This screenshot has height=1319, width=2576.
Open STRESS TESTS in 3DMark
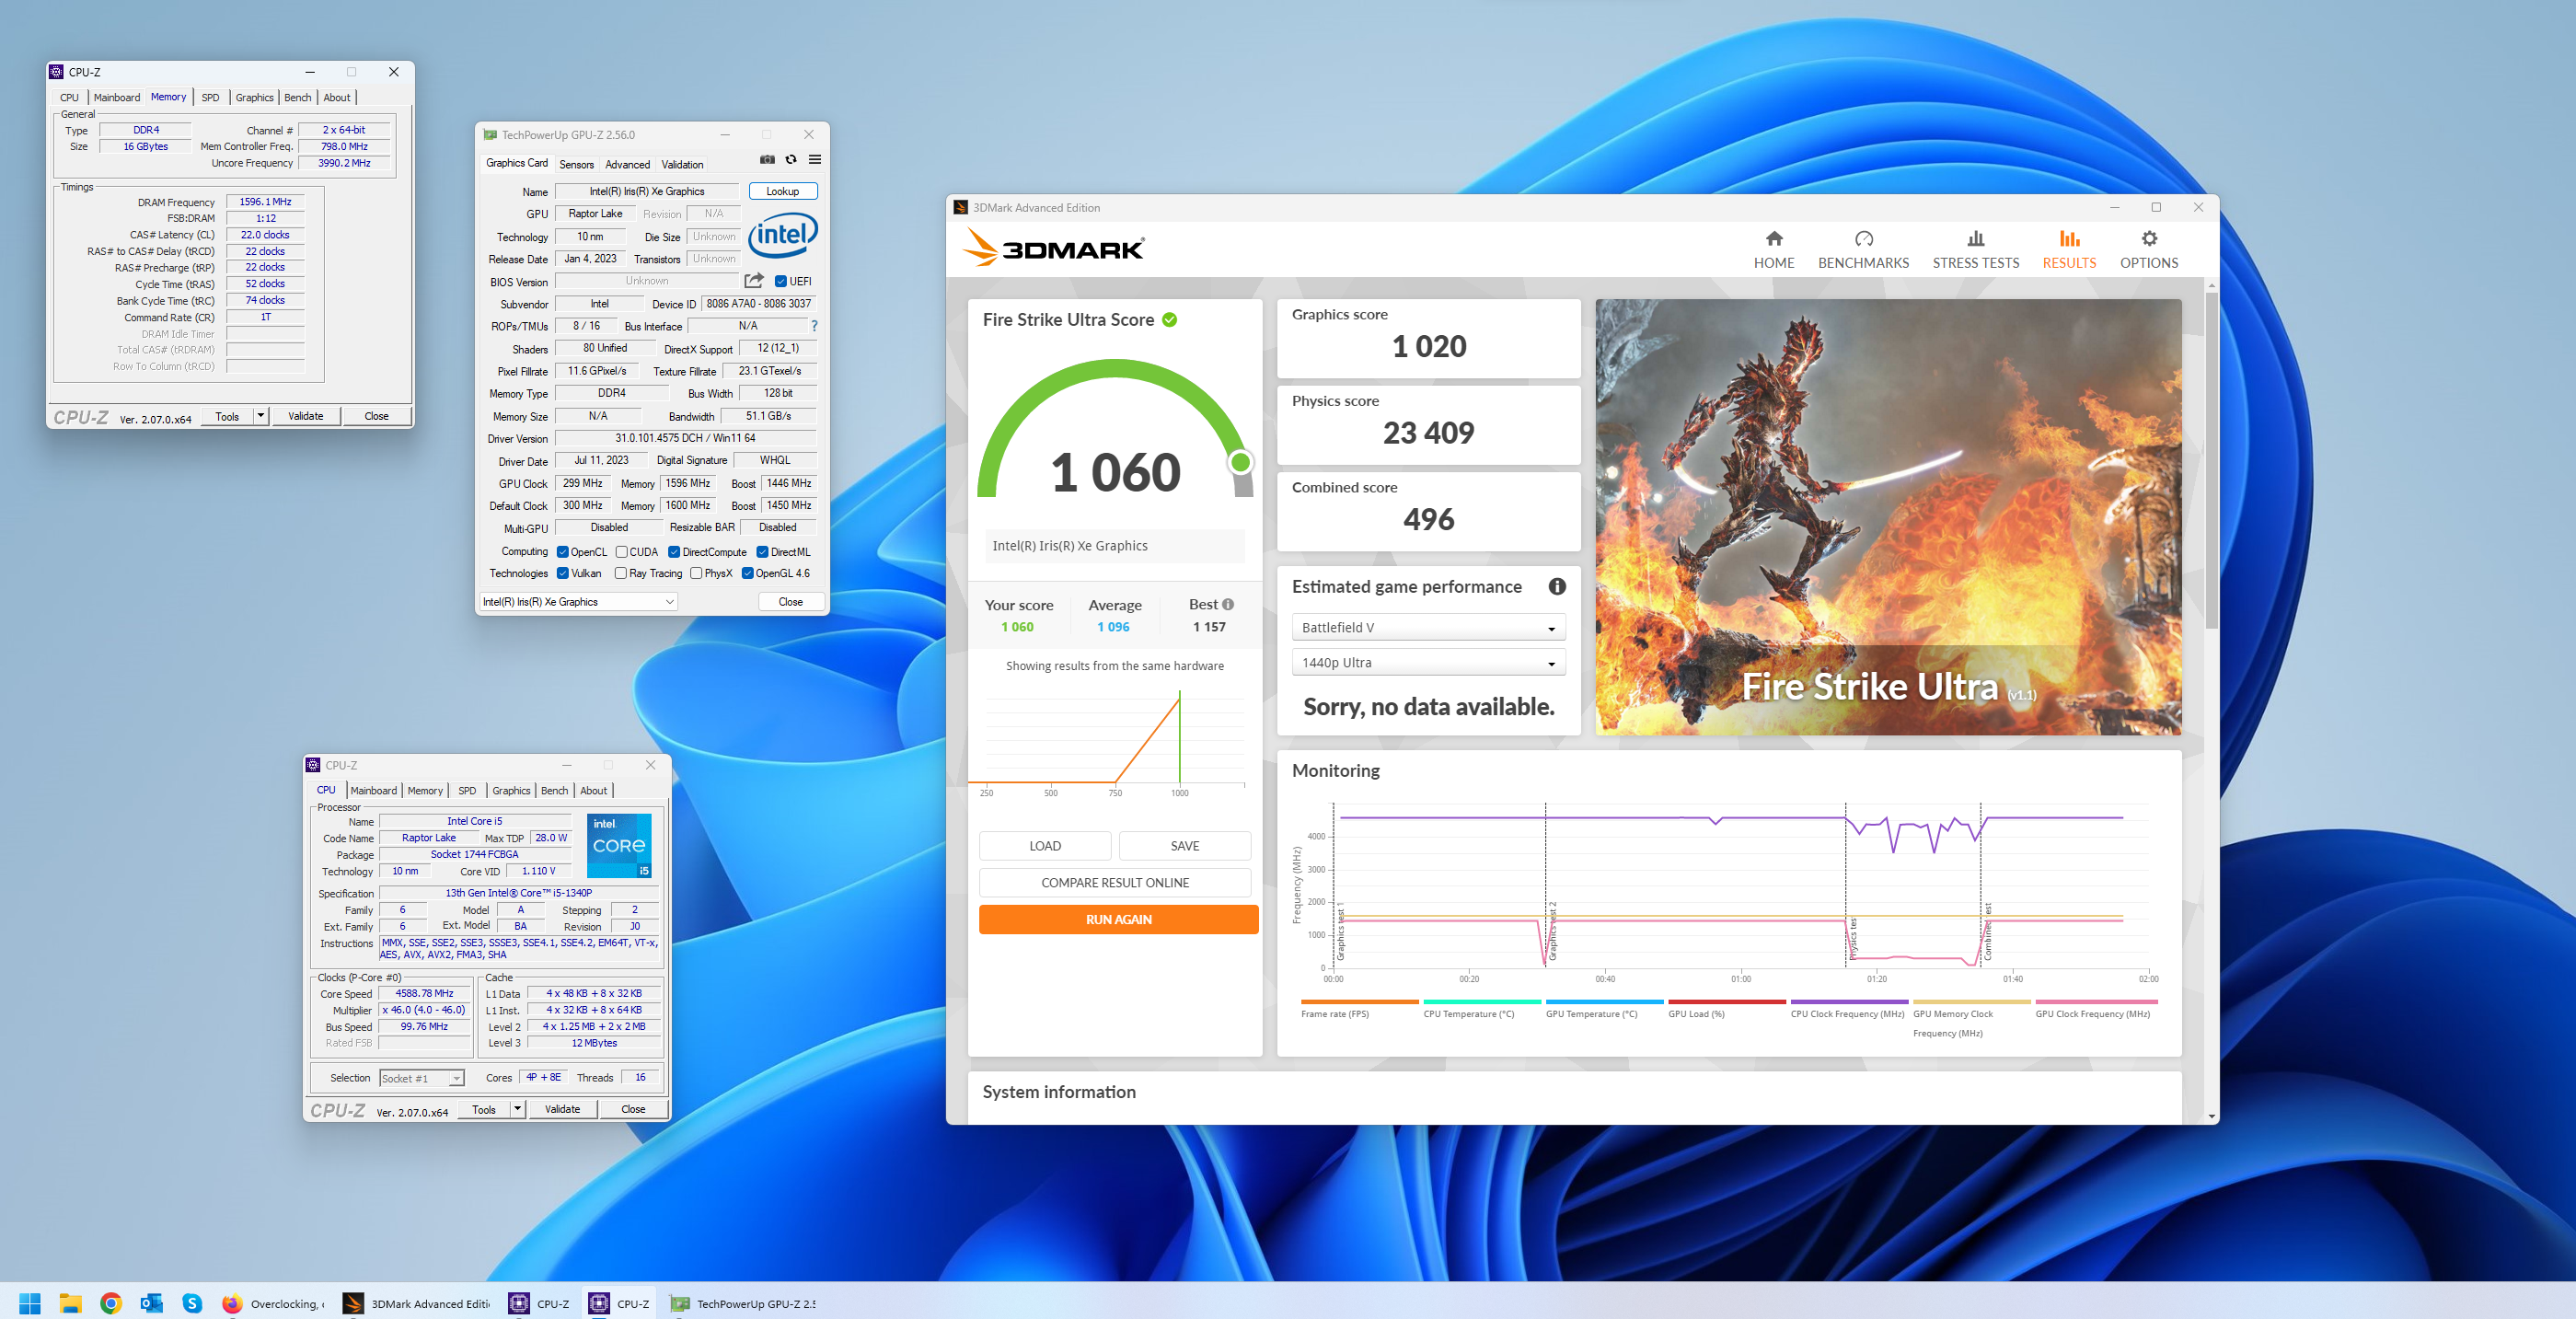coord(1975,249)
